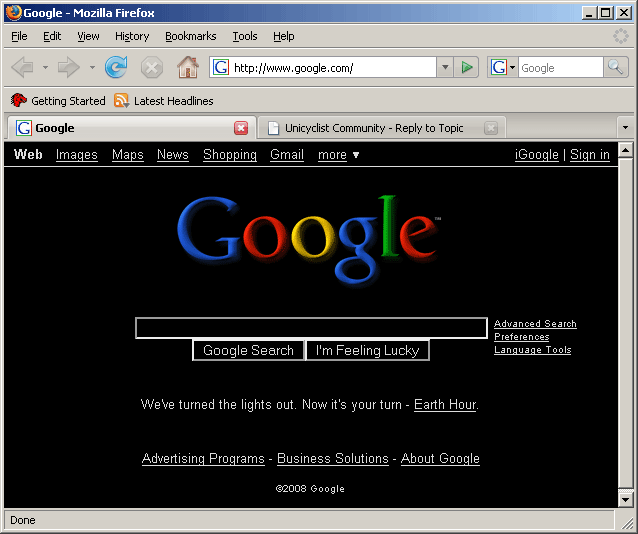Viewport: 638px width, 534px height.
Task: Click the throbber activity indicator
Action: click(621, 36)
